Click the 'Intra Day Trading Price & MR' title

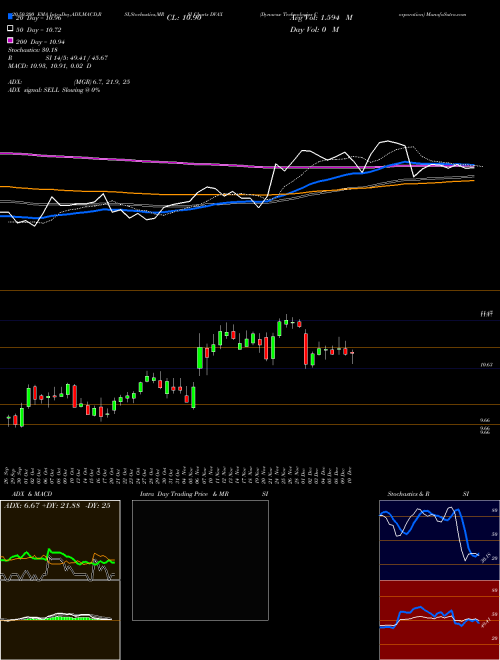coord(184,494)
